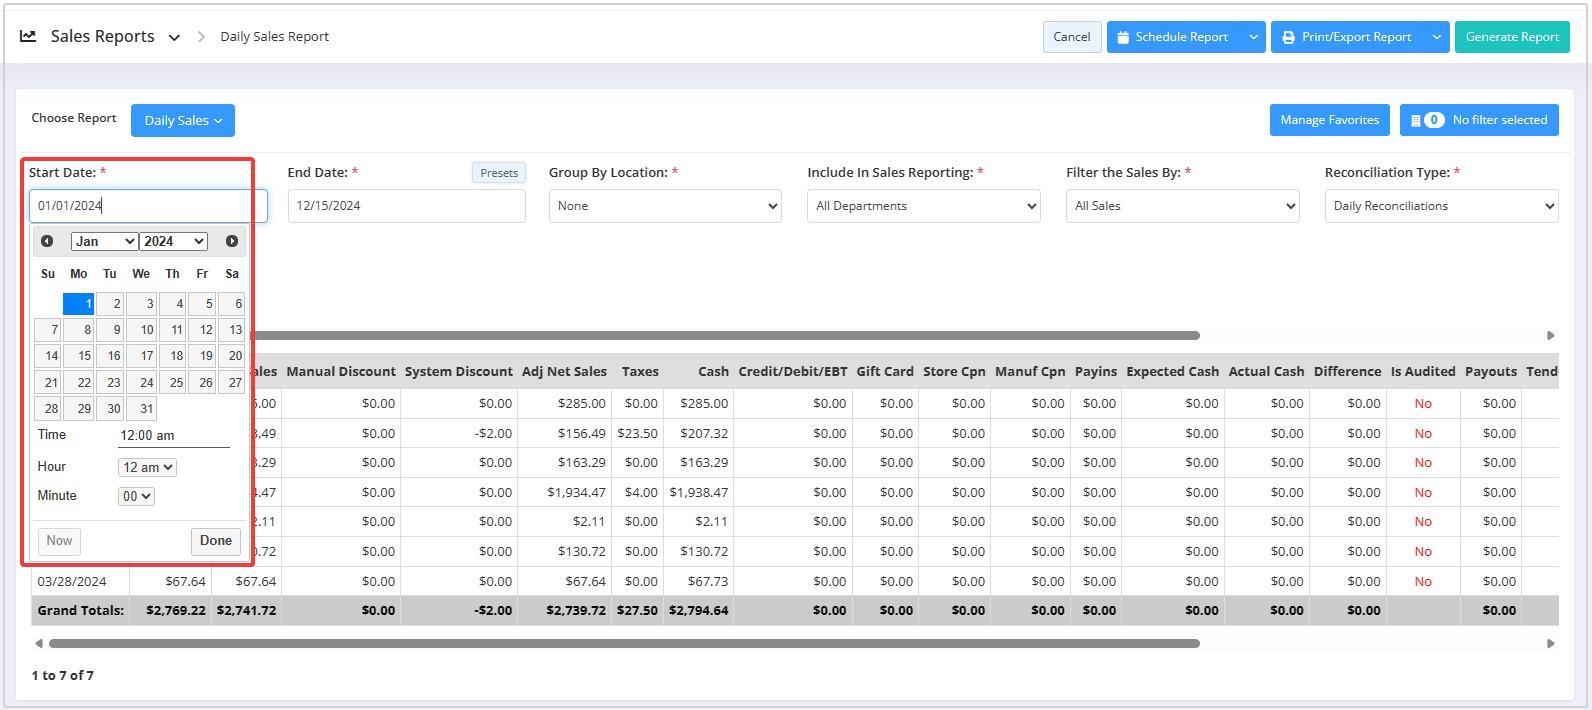
Task: Open the year dropdown showing 2024
Action: coord(173,241)
